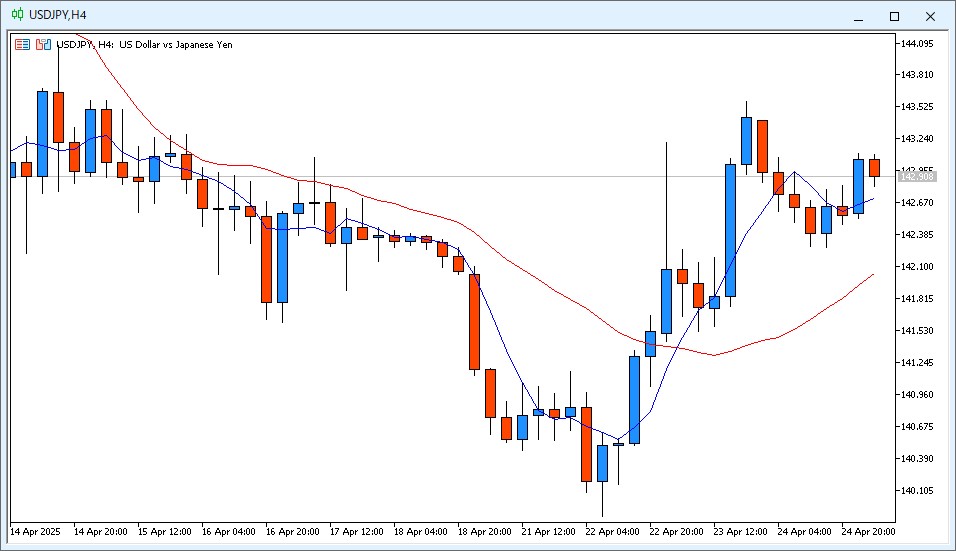Click the '16 Apr 04:00' time axis label

pyautogui.click(x=229, y=531)
